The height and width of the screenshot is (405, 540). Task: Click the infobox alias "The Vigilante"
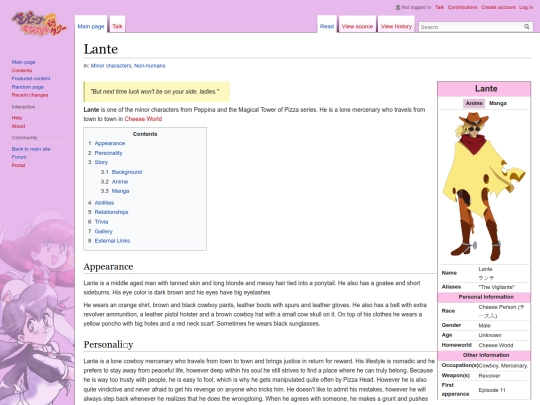[496, 287]
